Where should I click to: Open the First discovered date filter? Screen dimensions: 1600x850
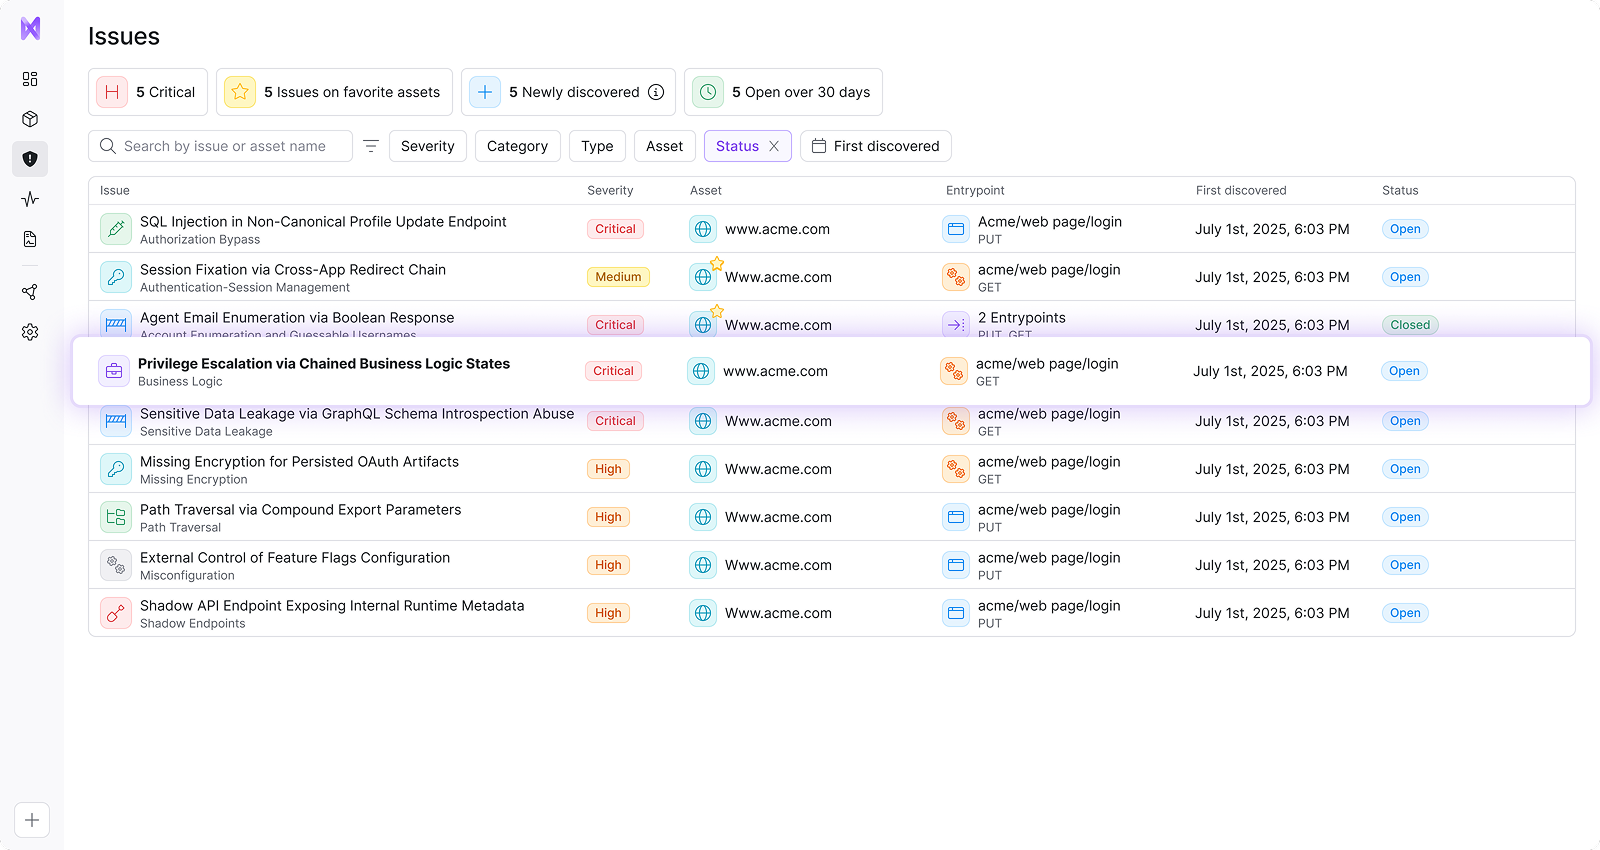(875, 146)
